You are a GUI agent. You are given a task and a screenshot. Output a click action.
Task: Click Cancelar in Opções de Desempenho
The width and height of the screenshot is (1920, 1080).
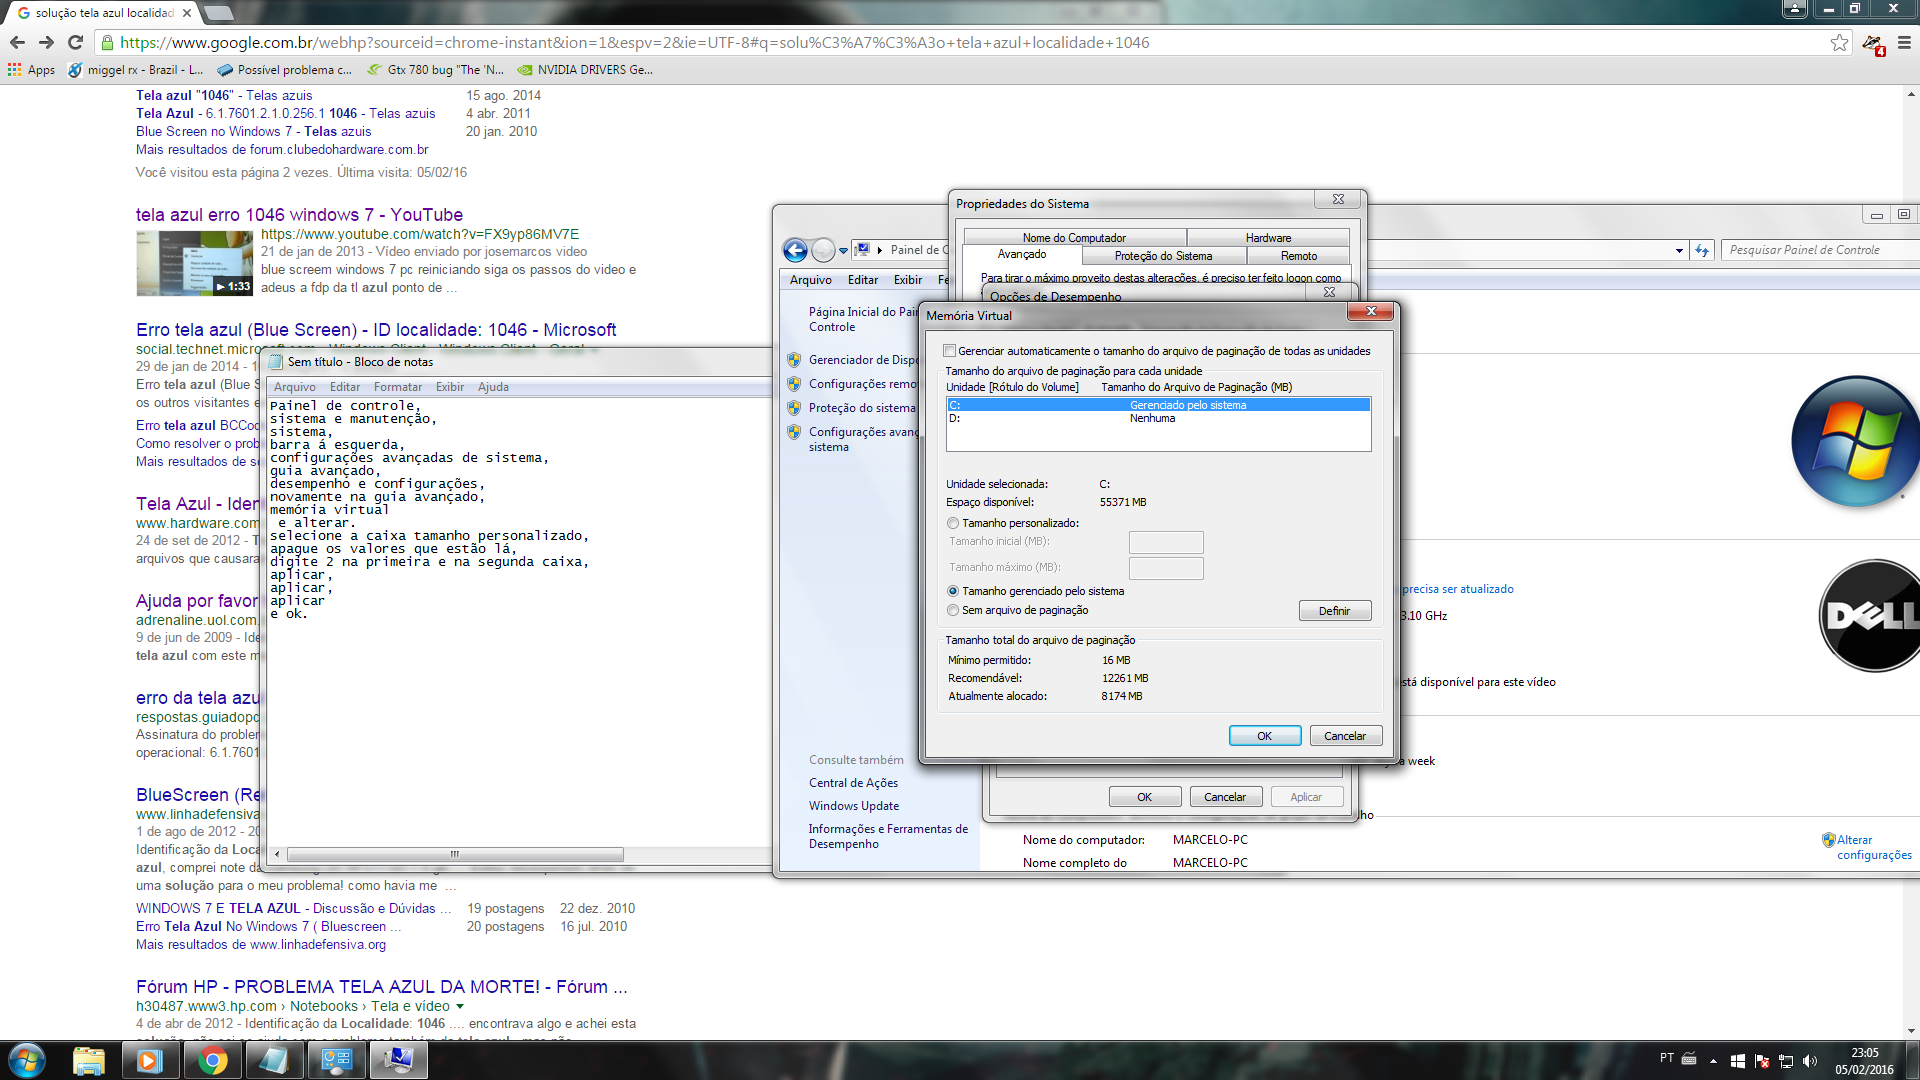tap(1225, 797)
